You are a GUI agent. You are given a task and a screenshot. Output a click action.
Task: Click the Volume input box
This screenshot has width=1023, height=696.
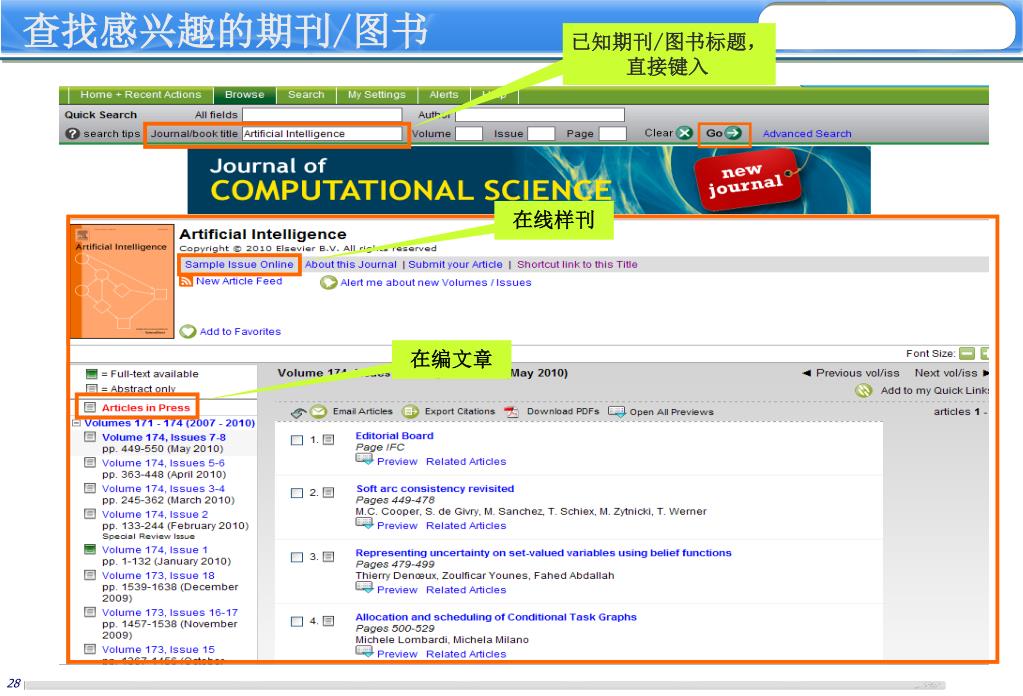[468, 134]
